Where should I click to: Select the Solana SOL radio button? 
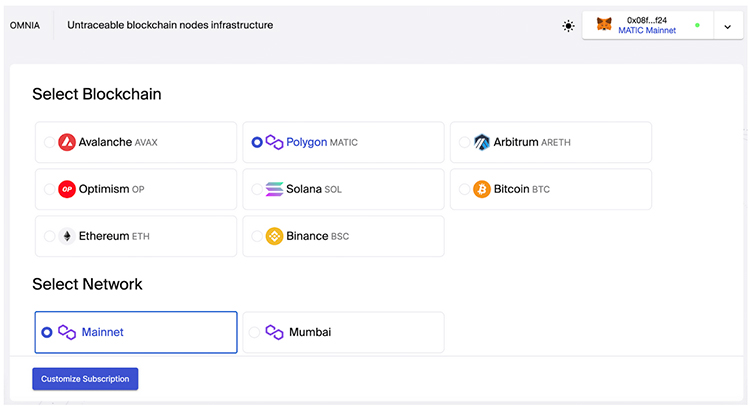point(257,189)
